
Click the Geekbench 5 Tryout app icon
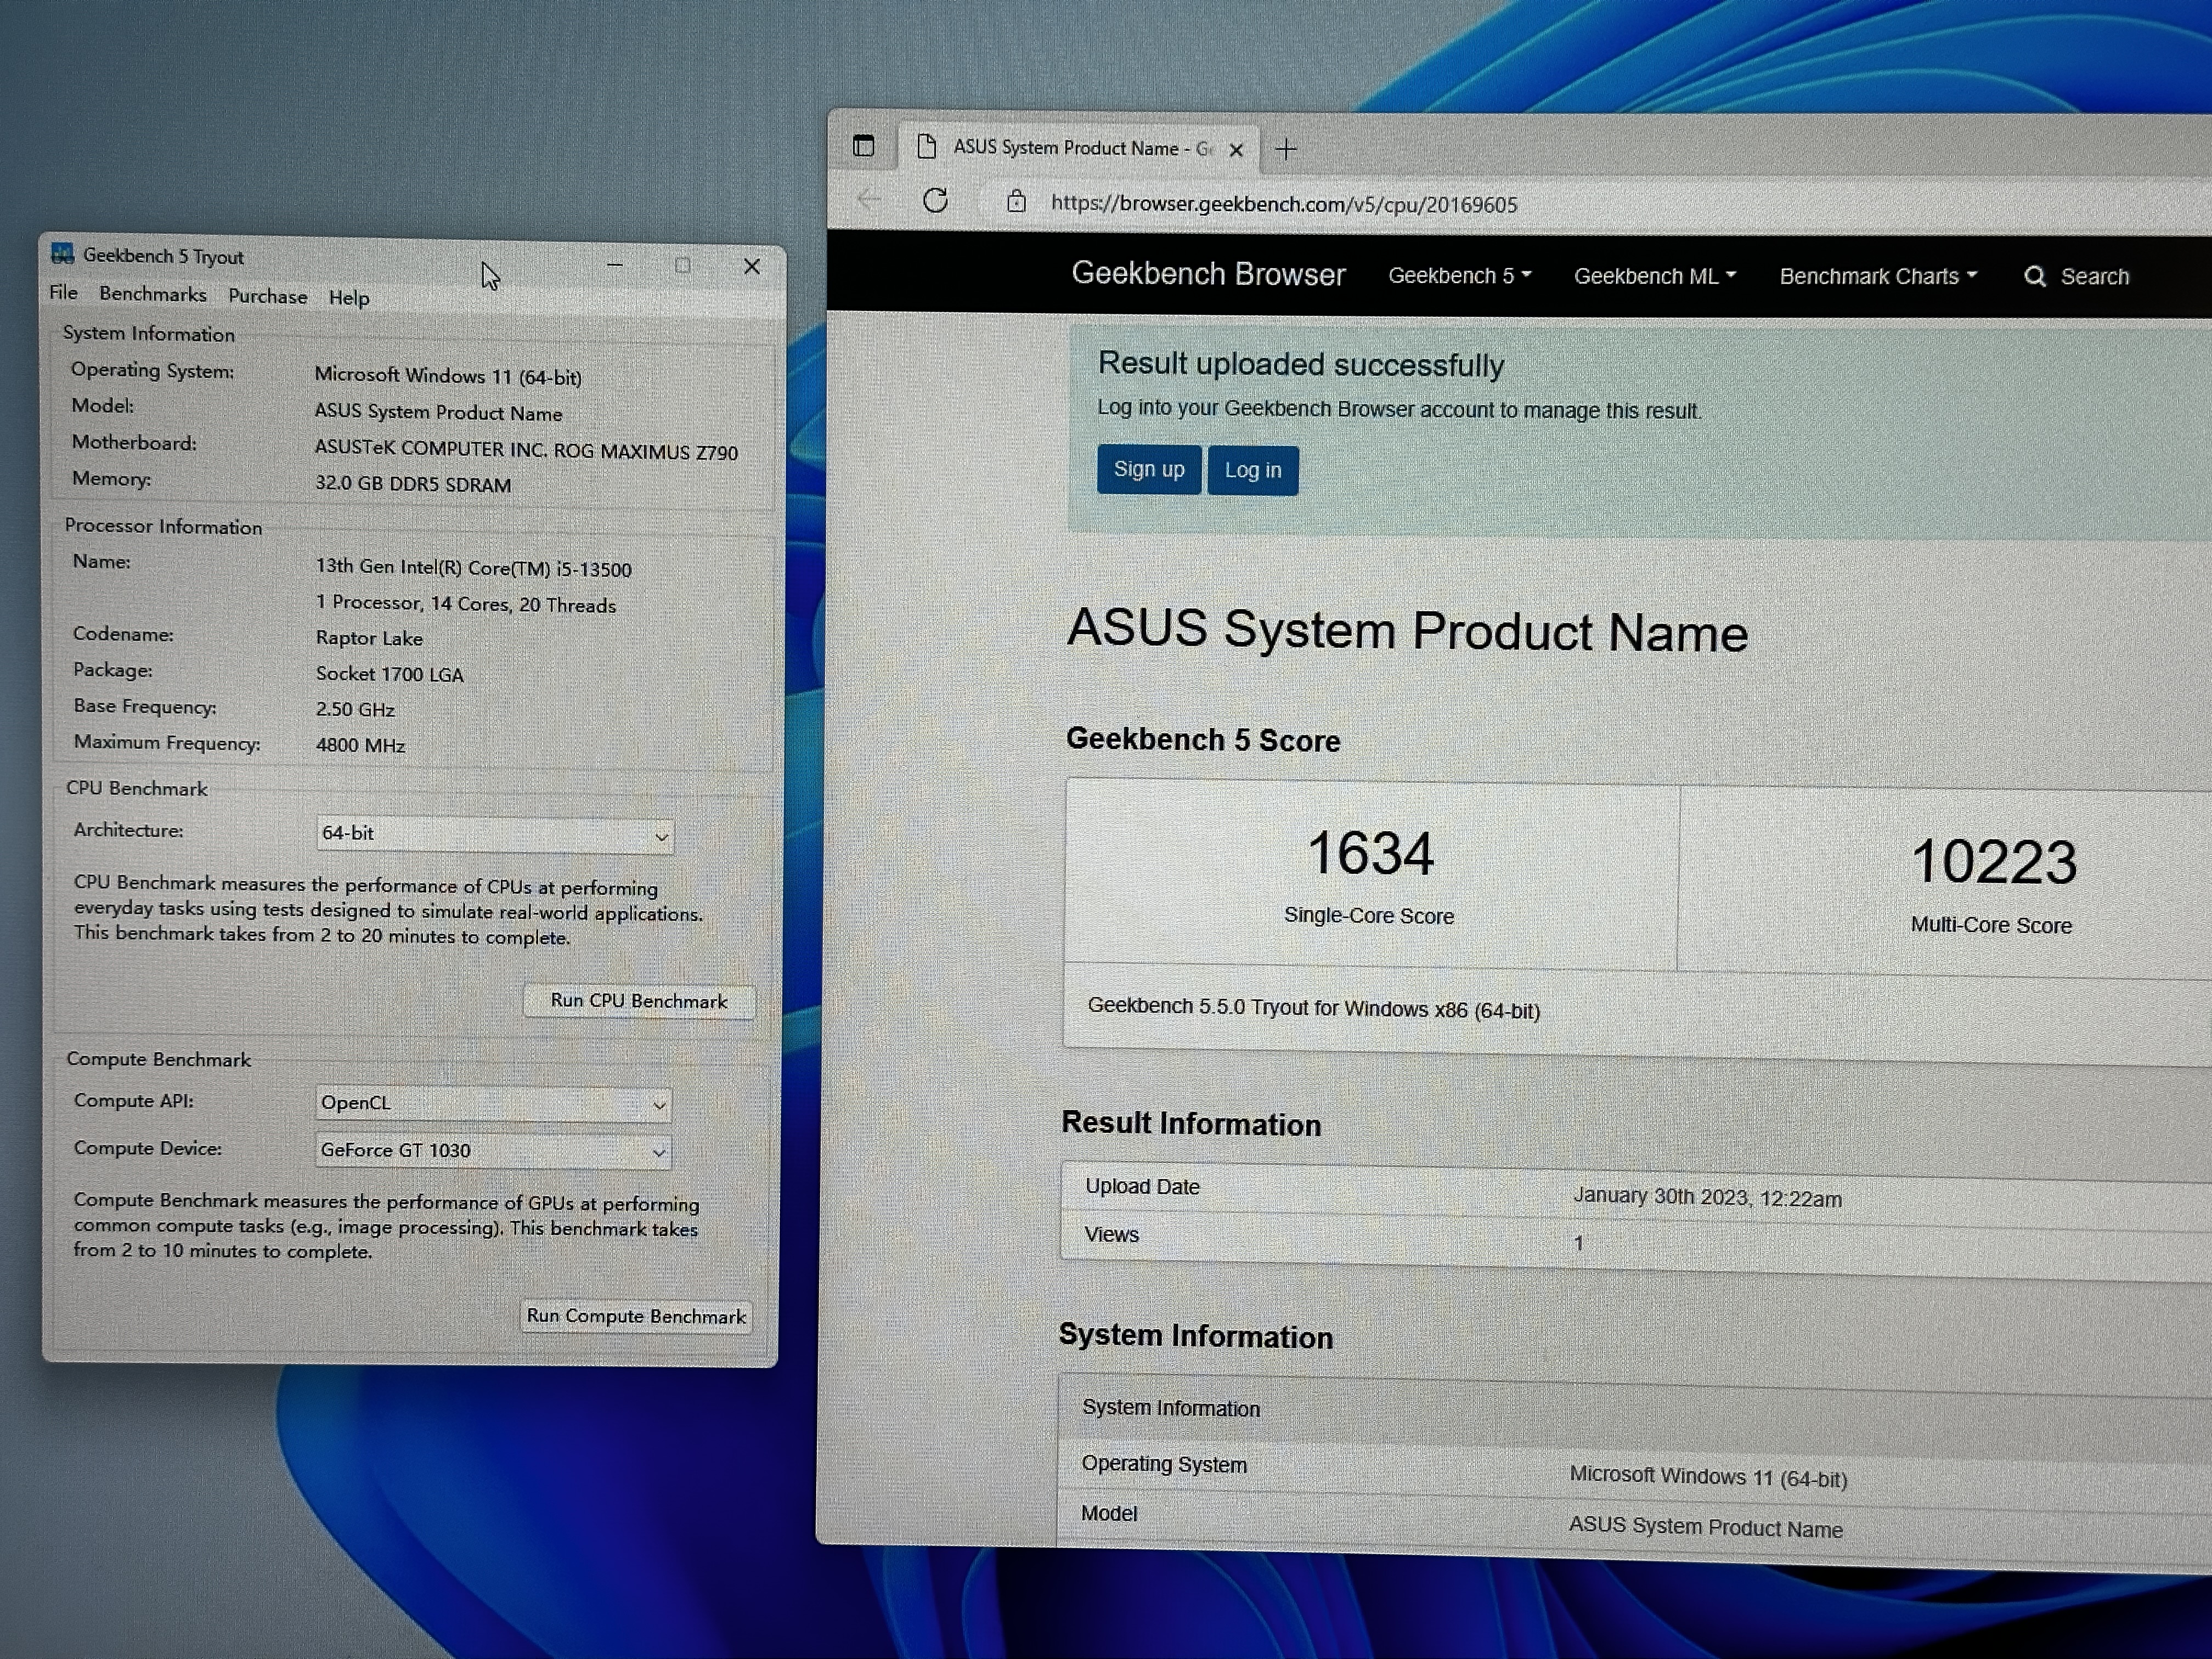(63, 254)
